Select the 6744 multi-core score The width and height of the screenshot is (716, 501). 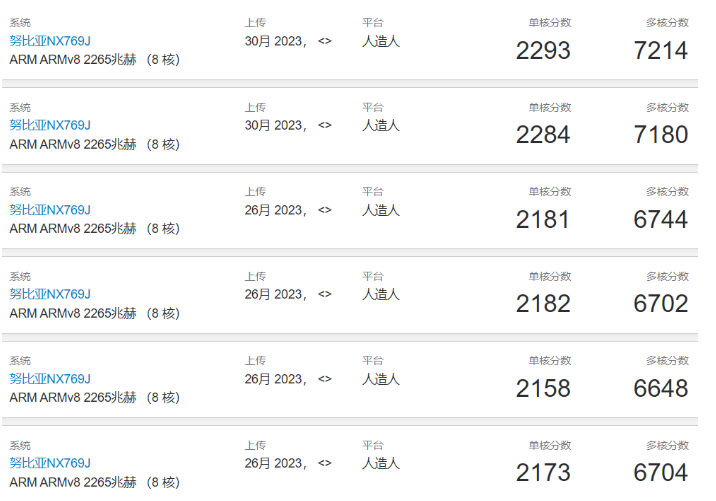click(661, 220)
